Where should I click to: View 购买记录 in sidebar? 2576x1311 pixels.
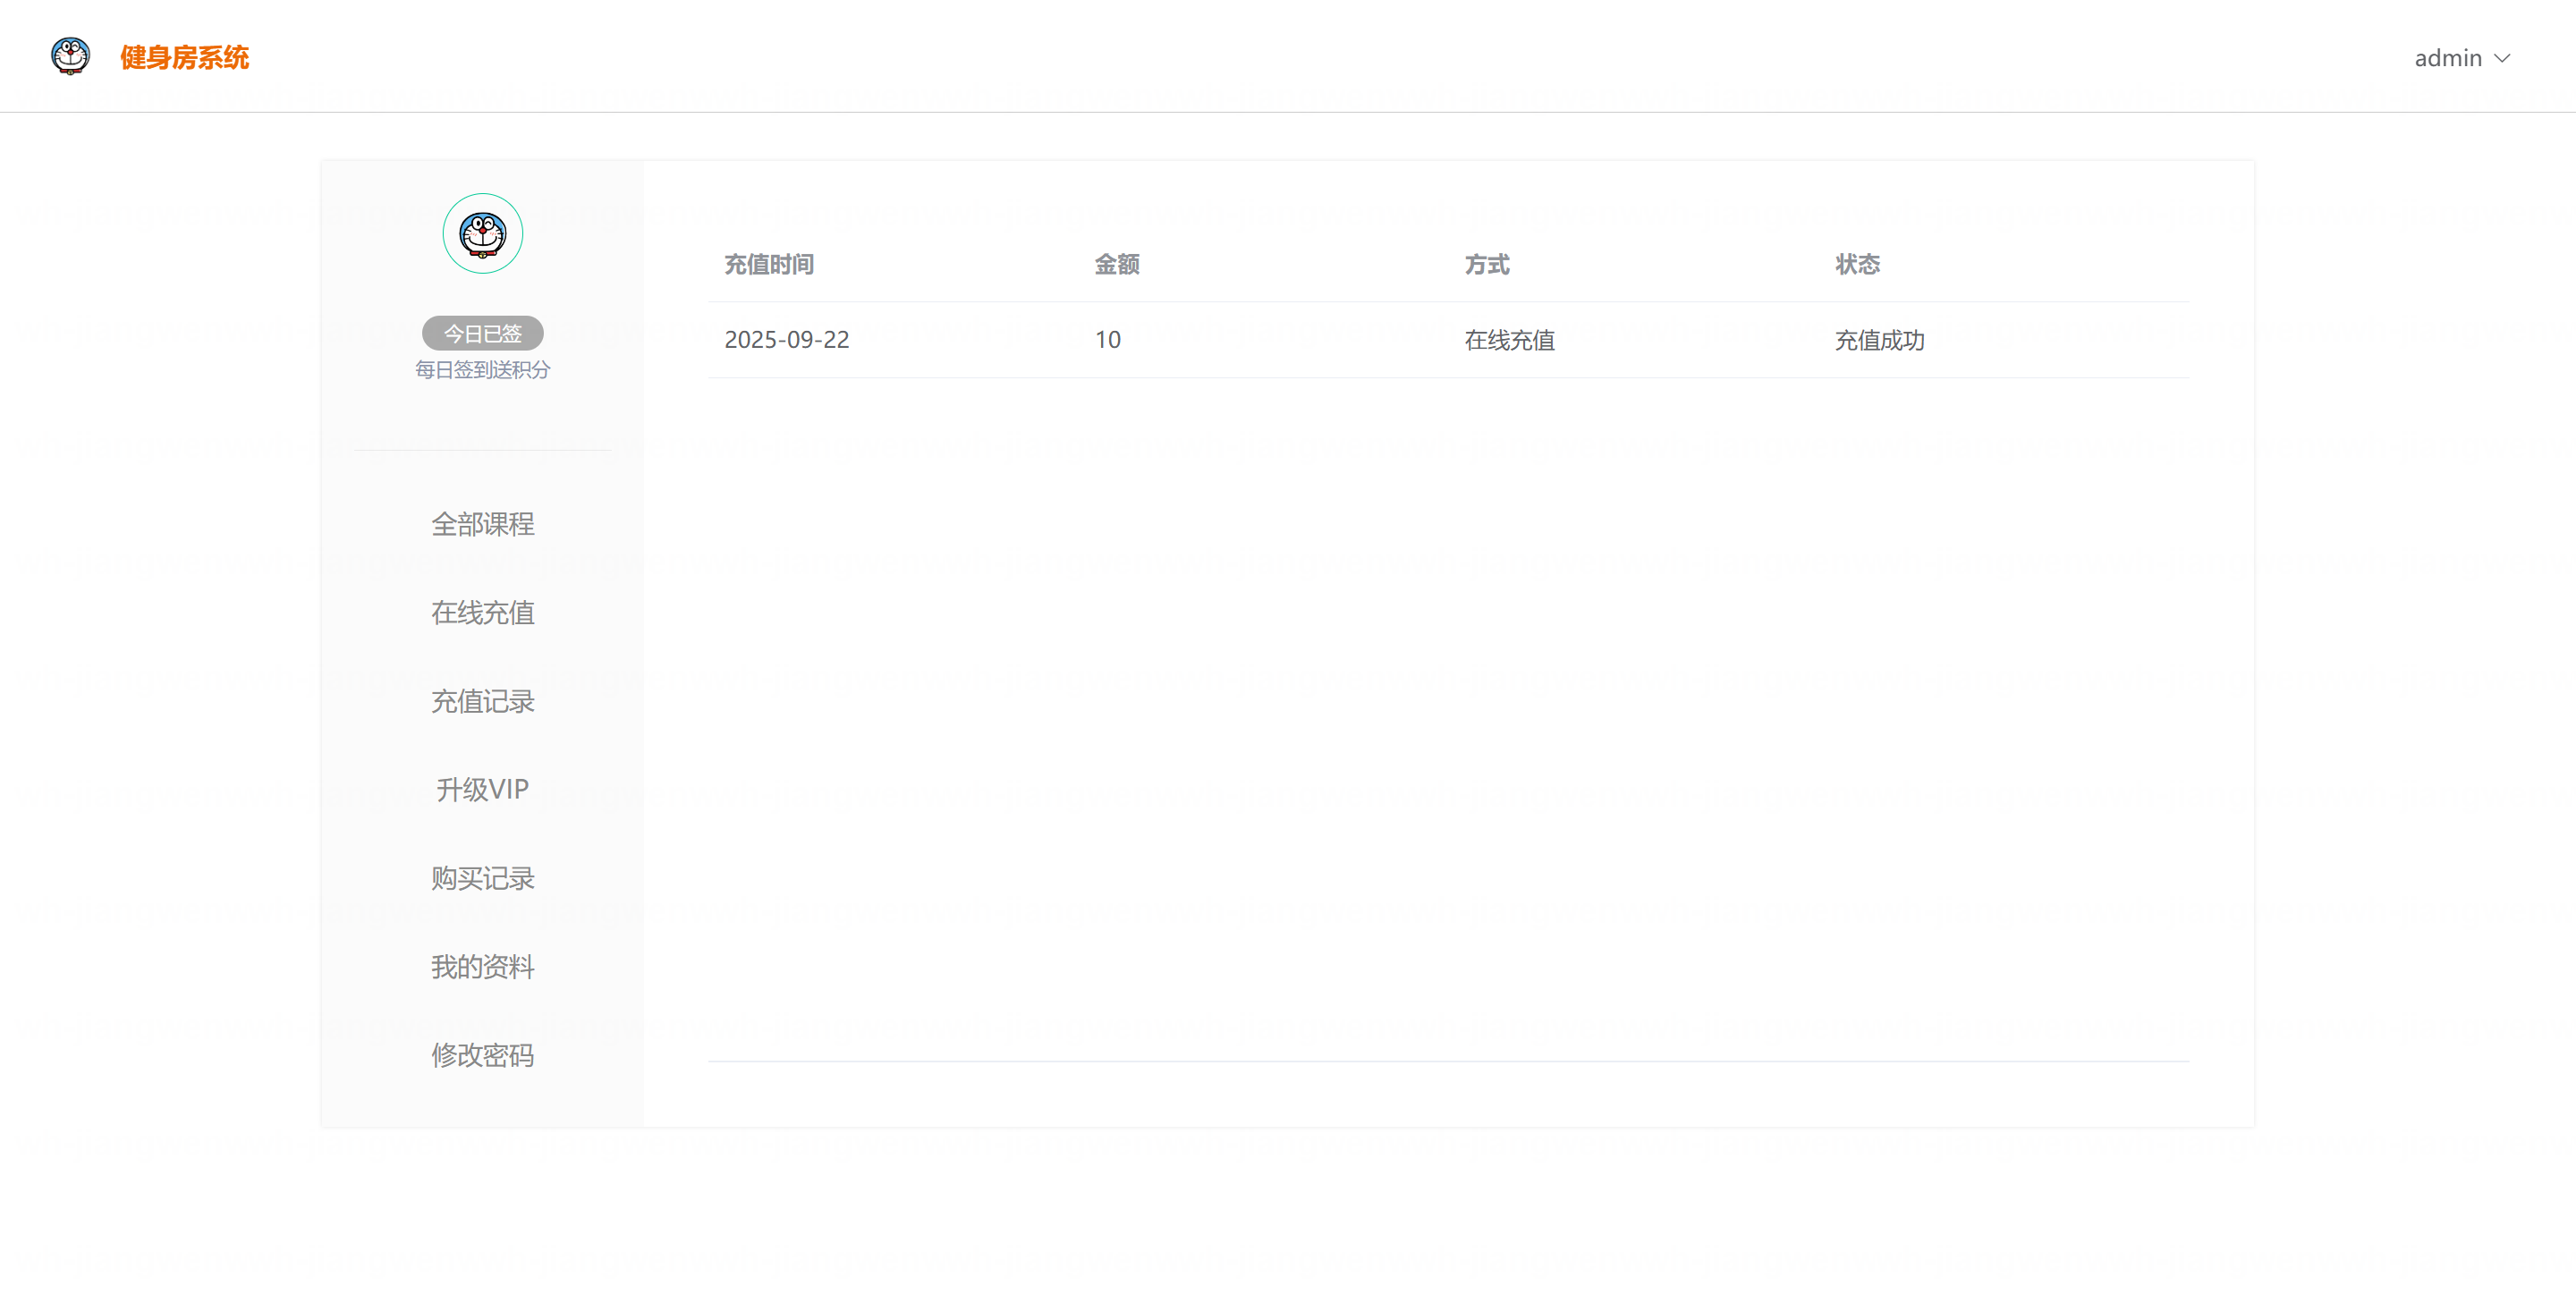[483, 878]
